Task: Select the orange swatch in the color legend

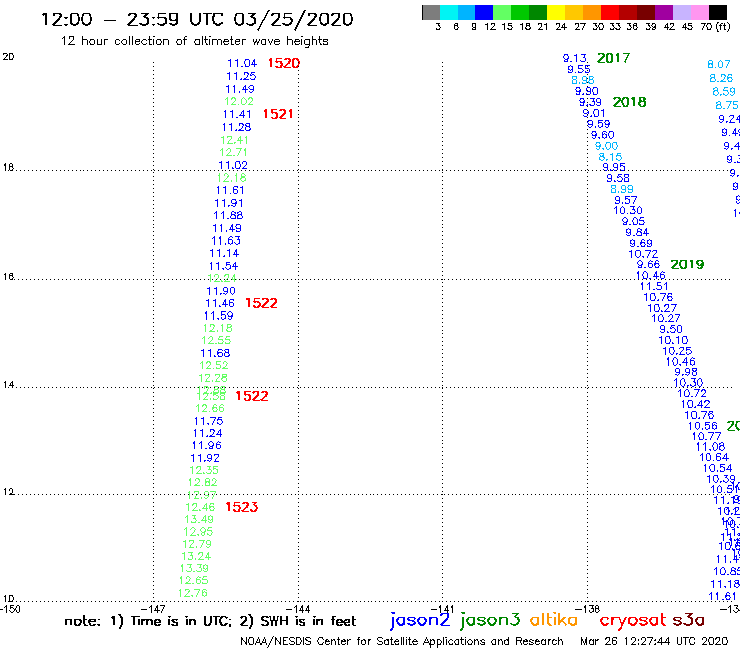Action: click(x=592, y=12)
